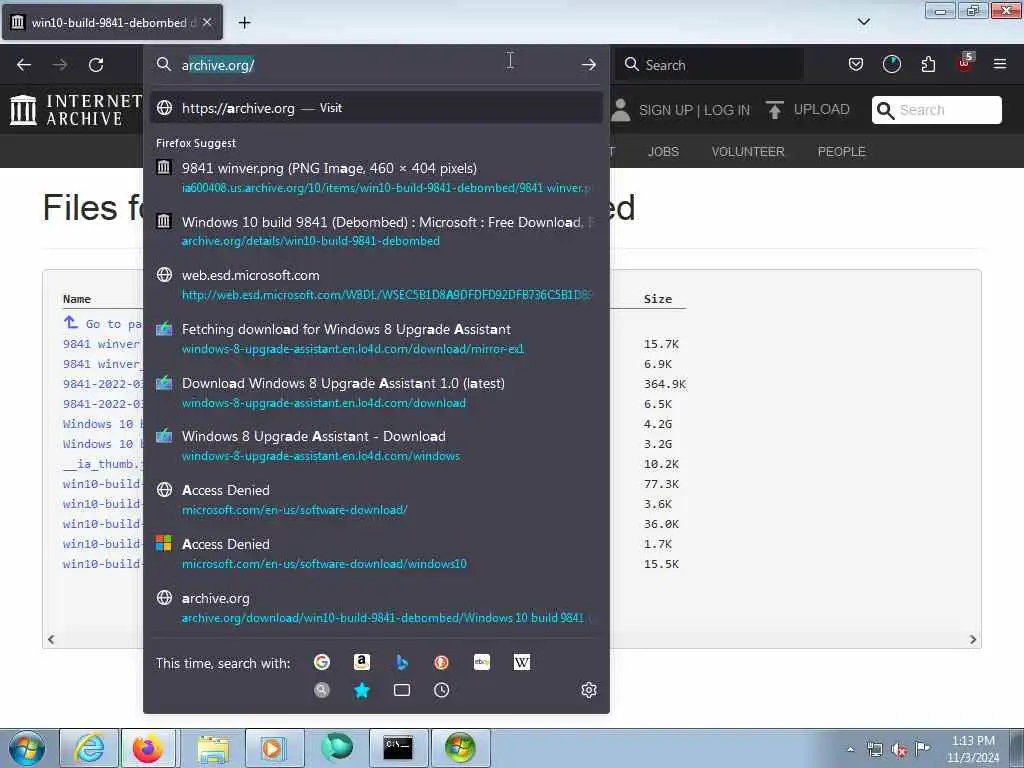Reload the page with the refresh icon
This screenshot has width=1024, height=768.
click(x=96, y=65)
